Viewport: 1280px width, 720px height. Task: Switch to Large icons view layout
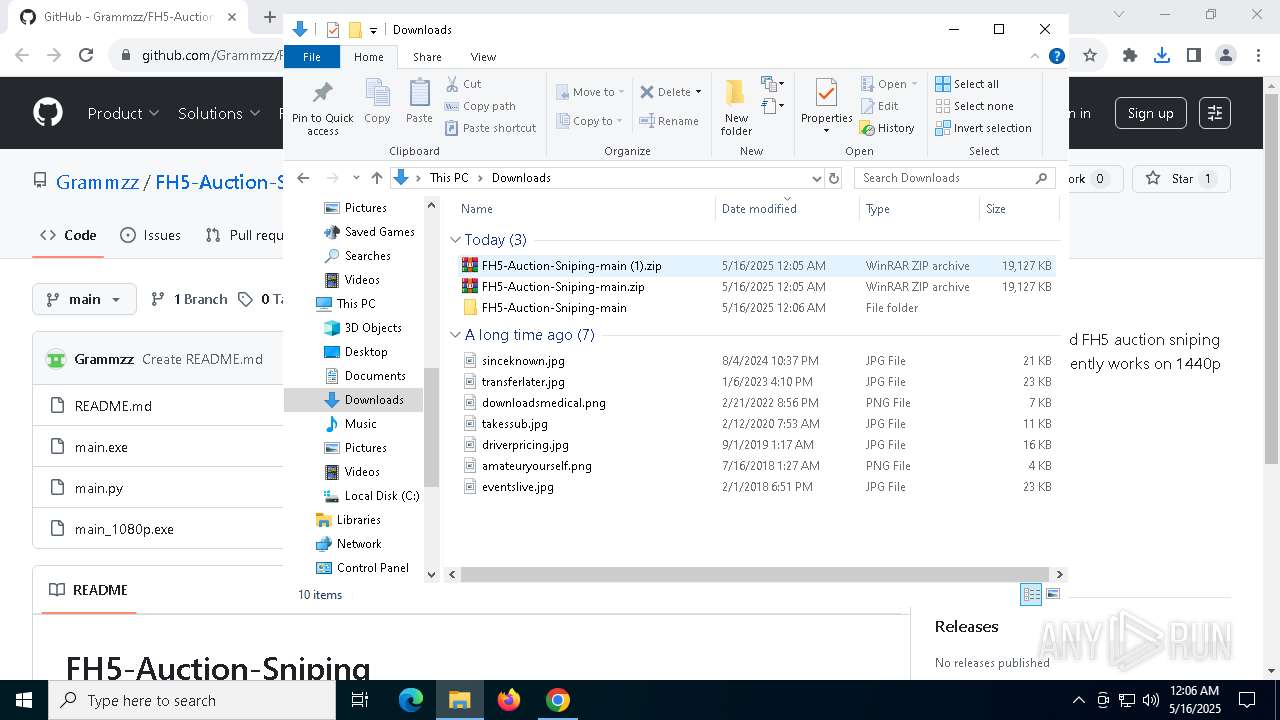click(1052, 594)
